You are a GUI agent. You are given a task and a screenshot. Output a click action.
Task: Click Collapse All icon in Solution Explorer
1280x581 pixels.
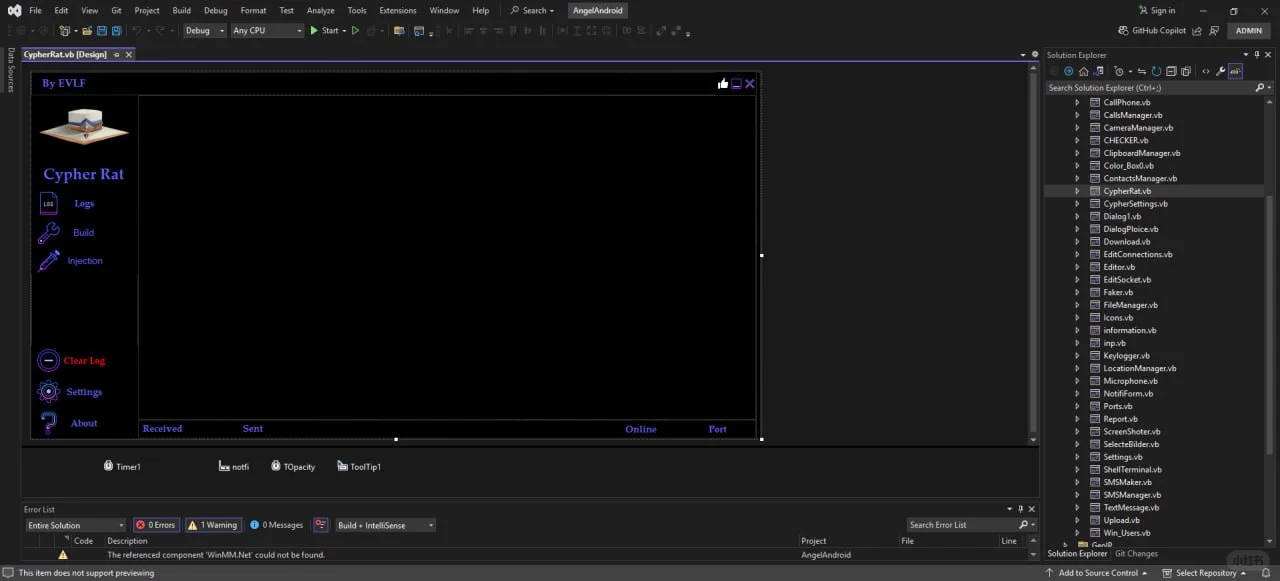coord(1171,71)
